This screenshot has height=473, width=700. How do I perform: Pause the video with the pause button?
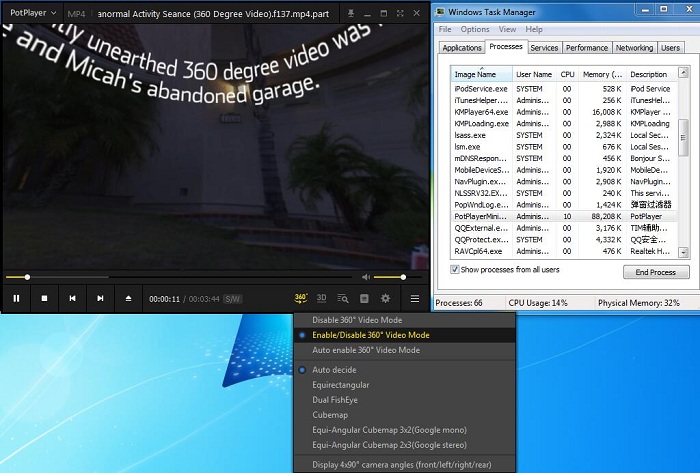[x=17, y=299]
